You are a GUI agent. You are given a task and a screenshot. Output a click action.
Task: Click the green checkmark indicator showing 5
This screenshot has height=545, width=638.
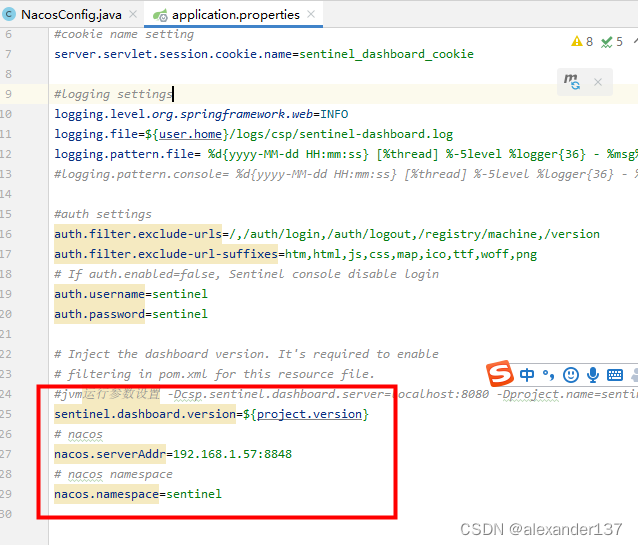click(x=612, y=42)
